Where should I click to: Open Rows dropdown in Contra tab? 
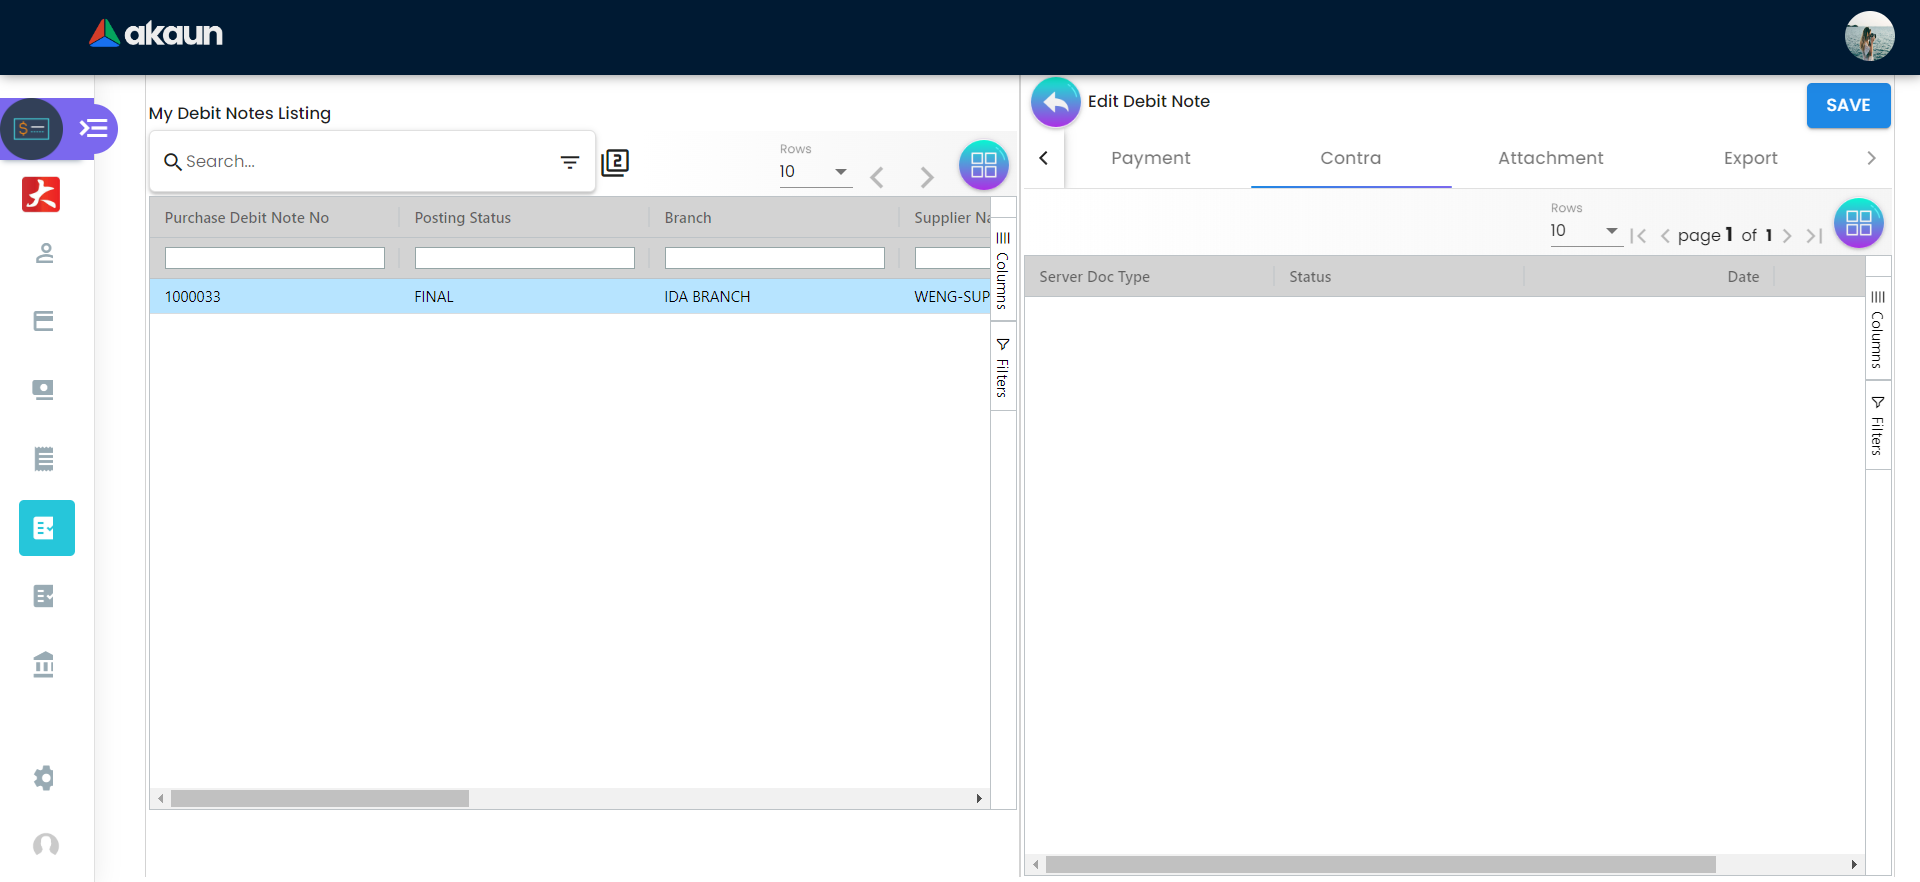(x=1584, y=231)
